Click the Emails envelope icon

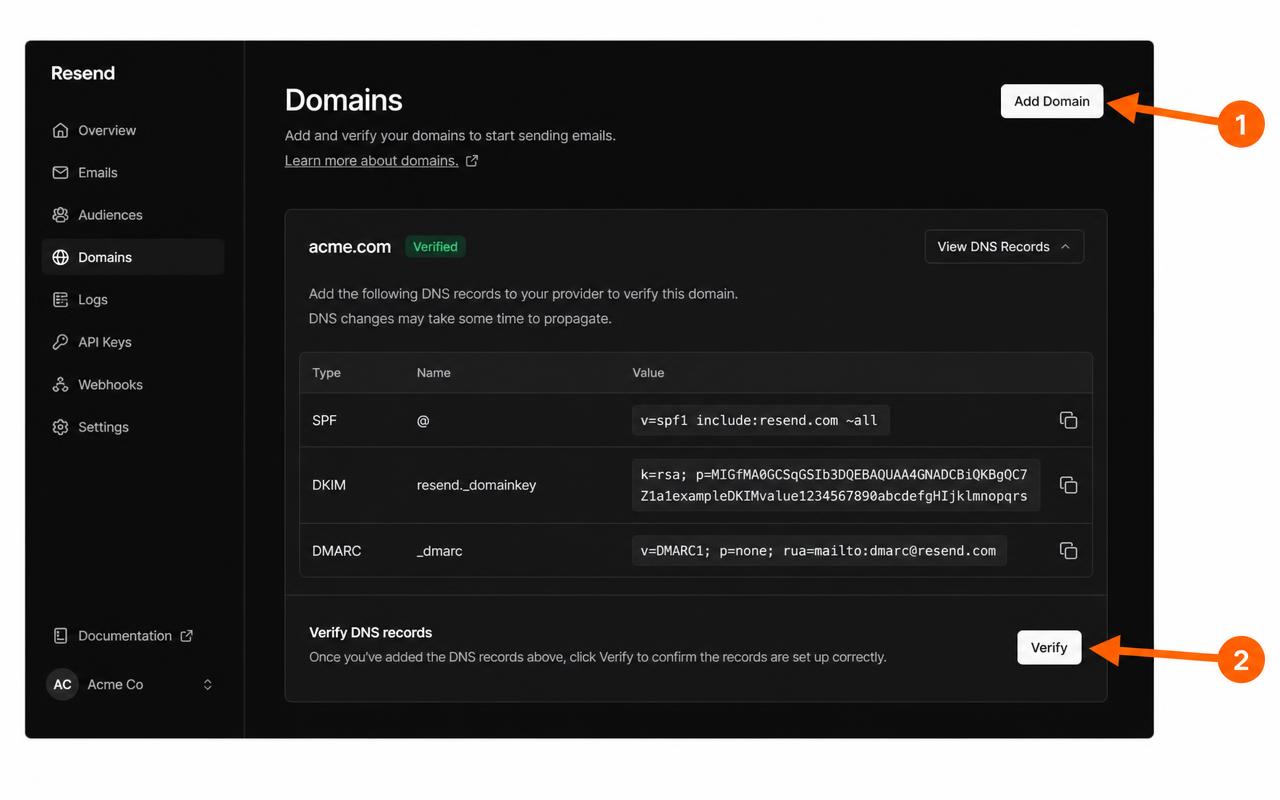click(x=60, y=172)
